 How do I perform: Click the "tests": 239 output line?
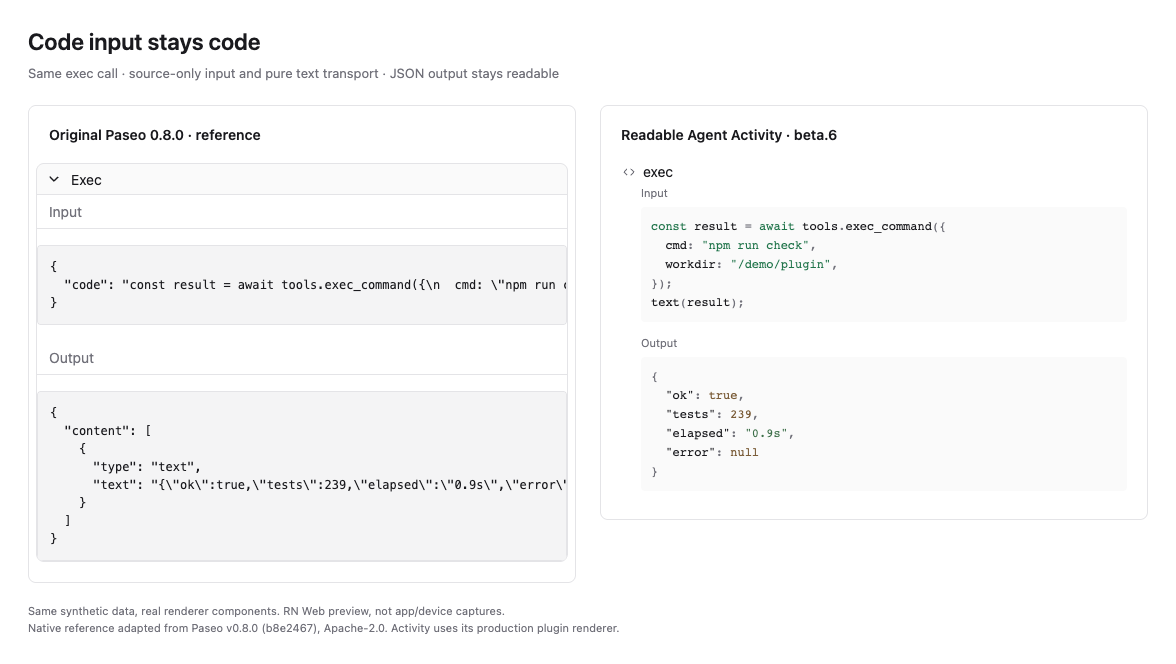(712, 414)
